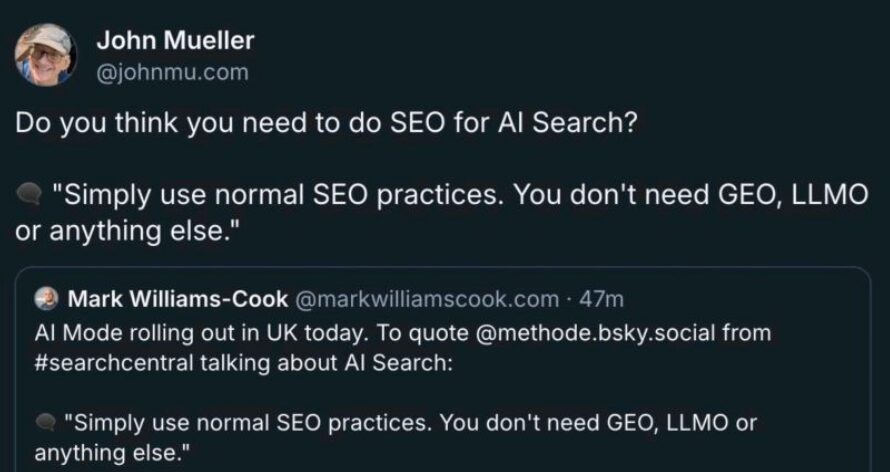Open Mark Williams-Cook's small avatar
890x472 pixels.
click(45, 298)
